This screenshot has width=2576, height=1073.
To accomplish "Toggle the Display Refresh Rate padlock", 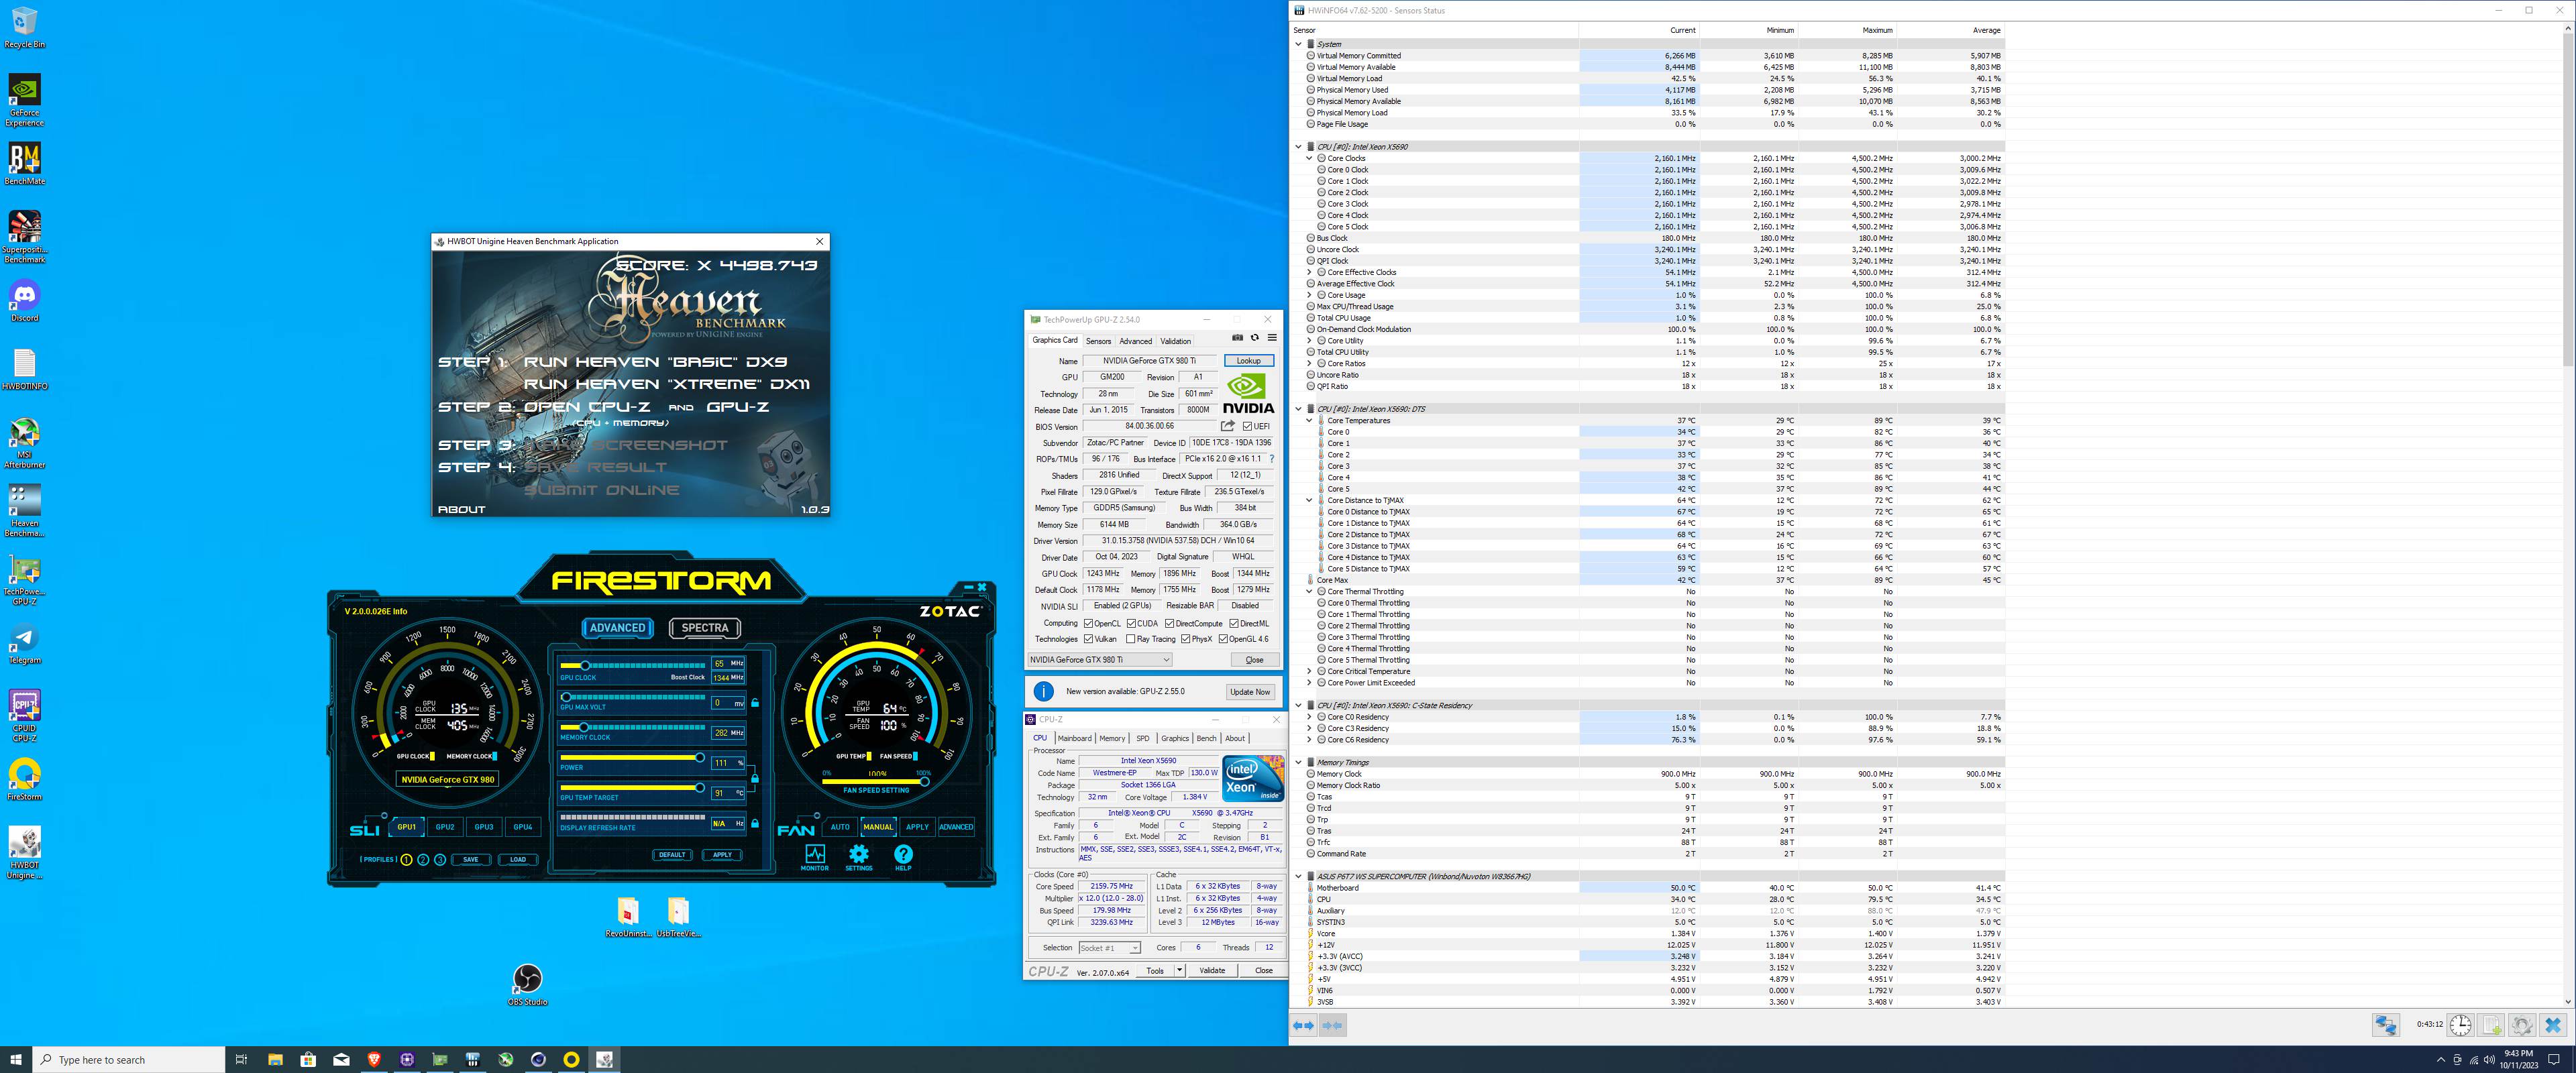I will [755, 824].
